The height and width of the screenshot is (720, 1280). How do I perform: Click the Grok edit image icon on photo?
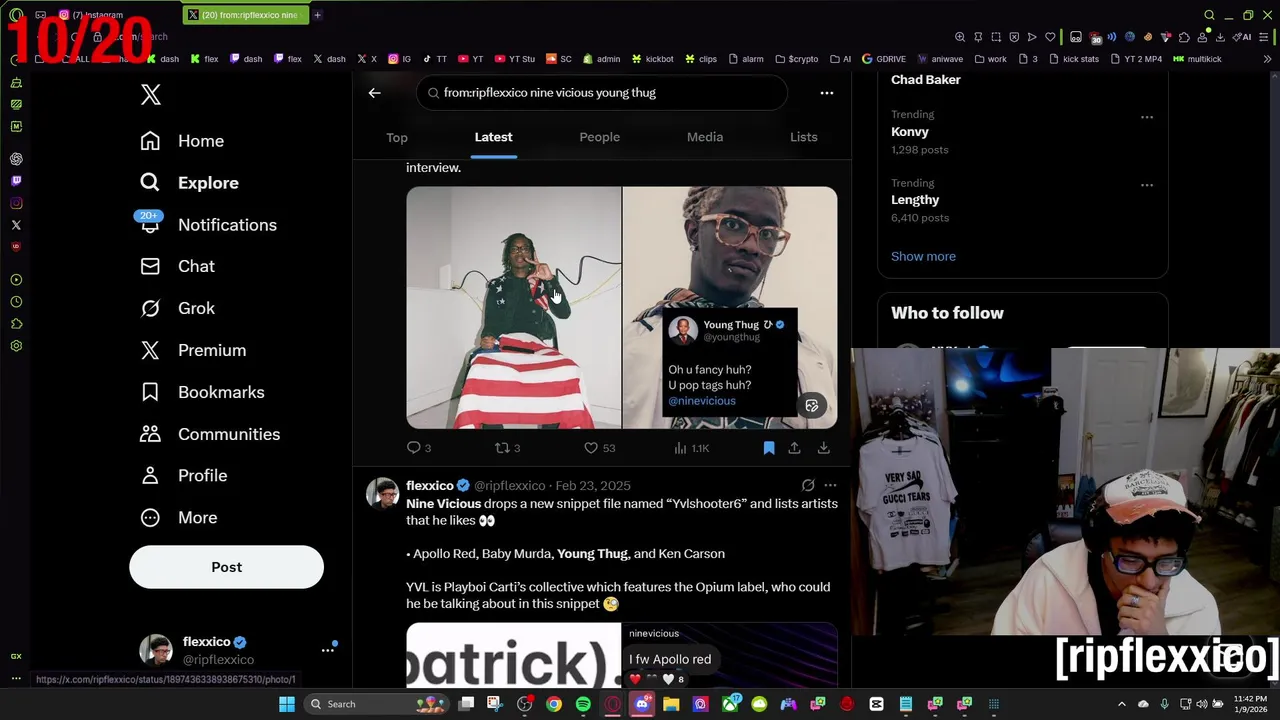[812, 406]
